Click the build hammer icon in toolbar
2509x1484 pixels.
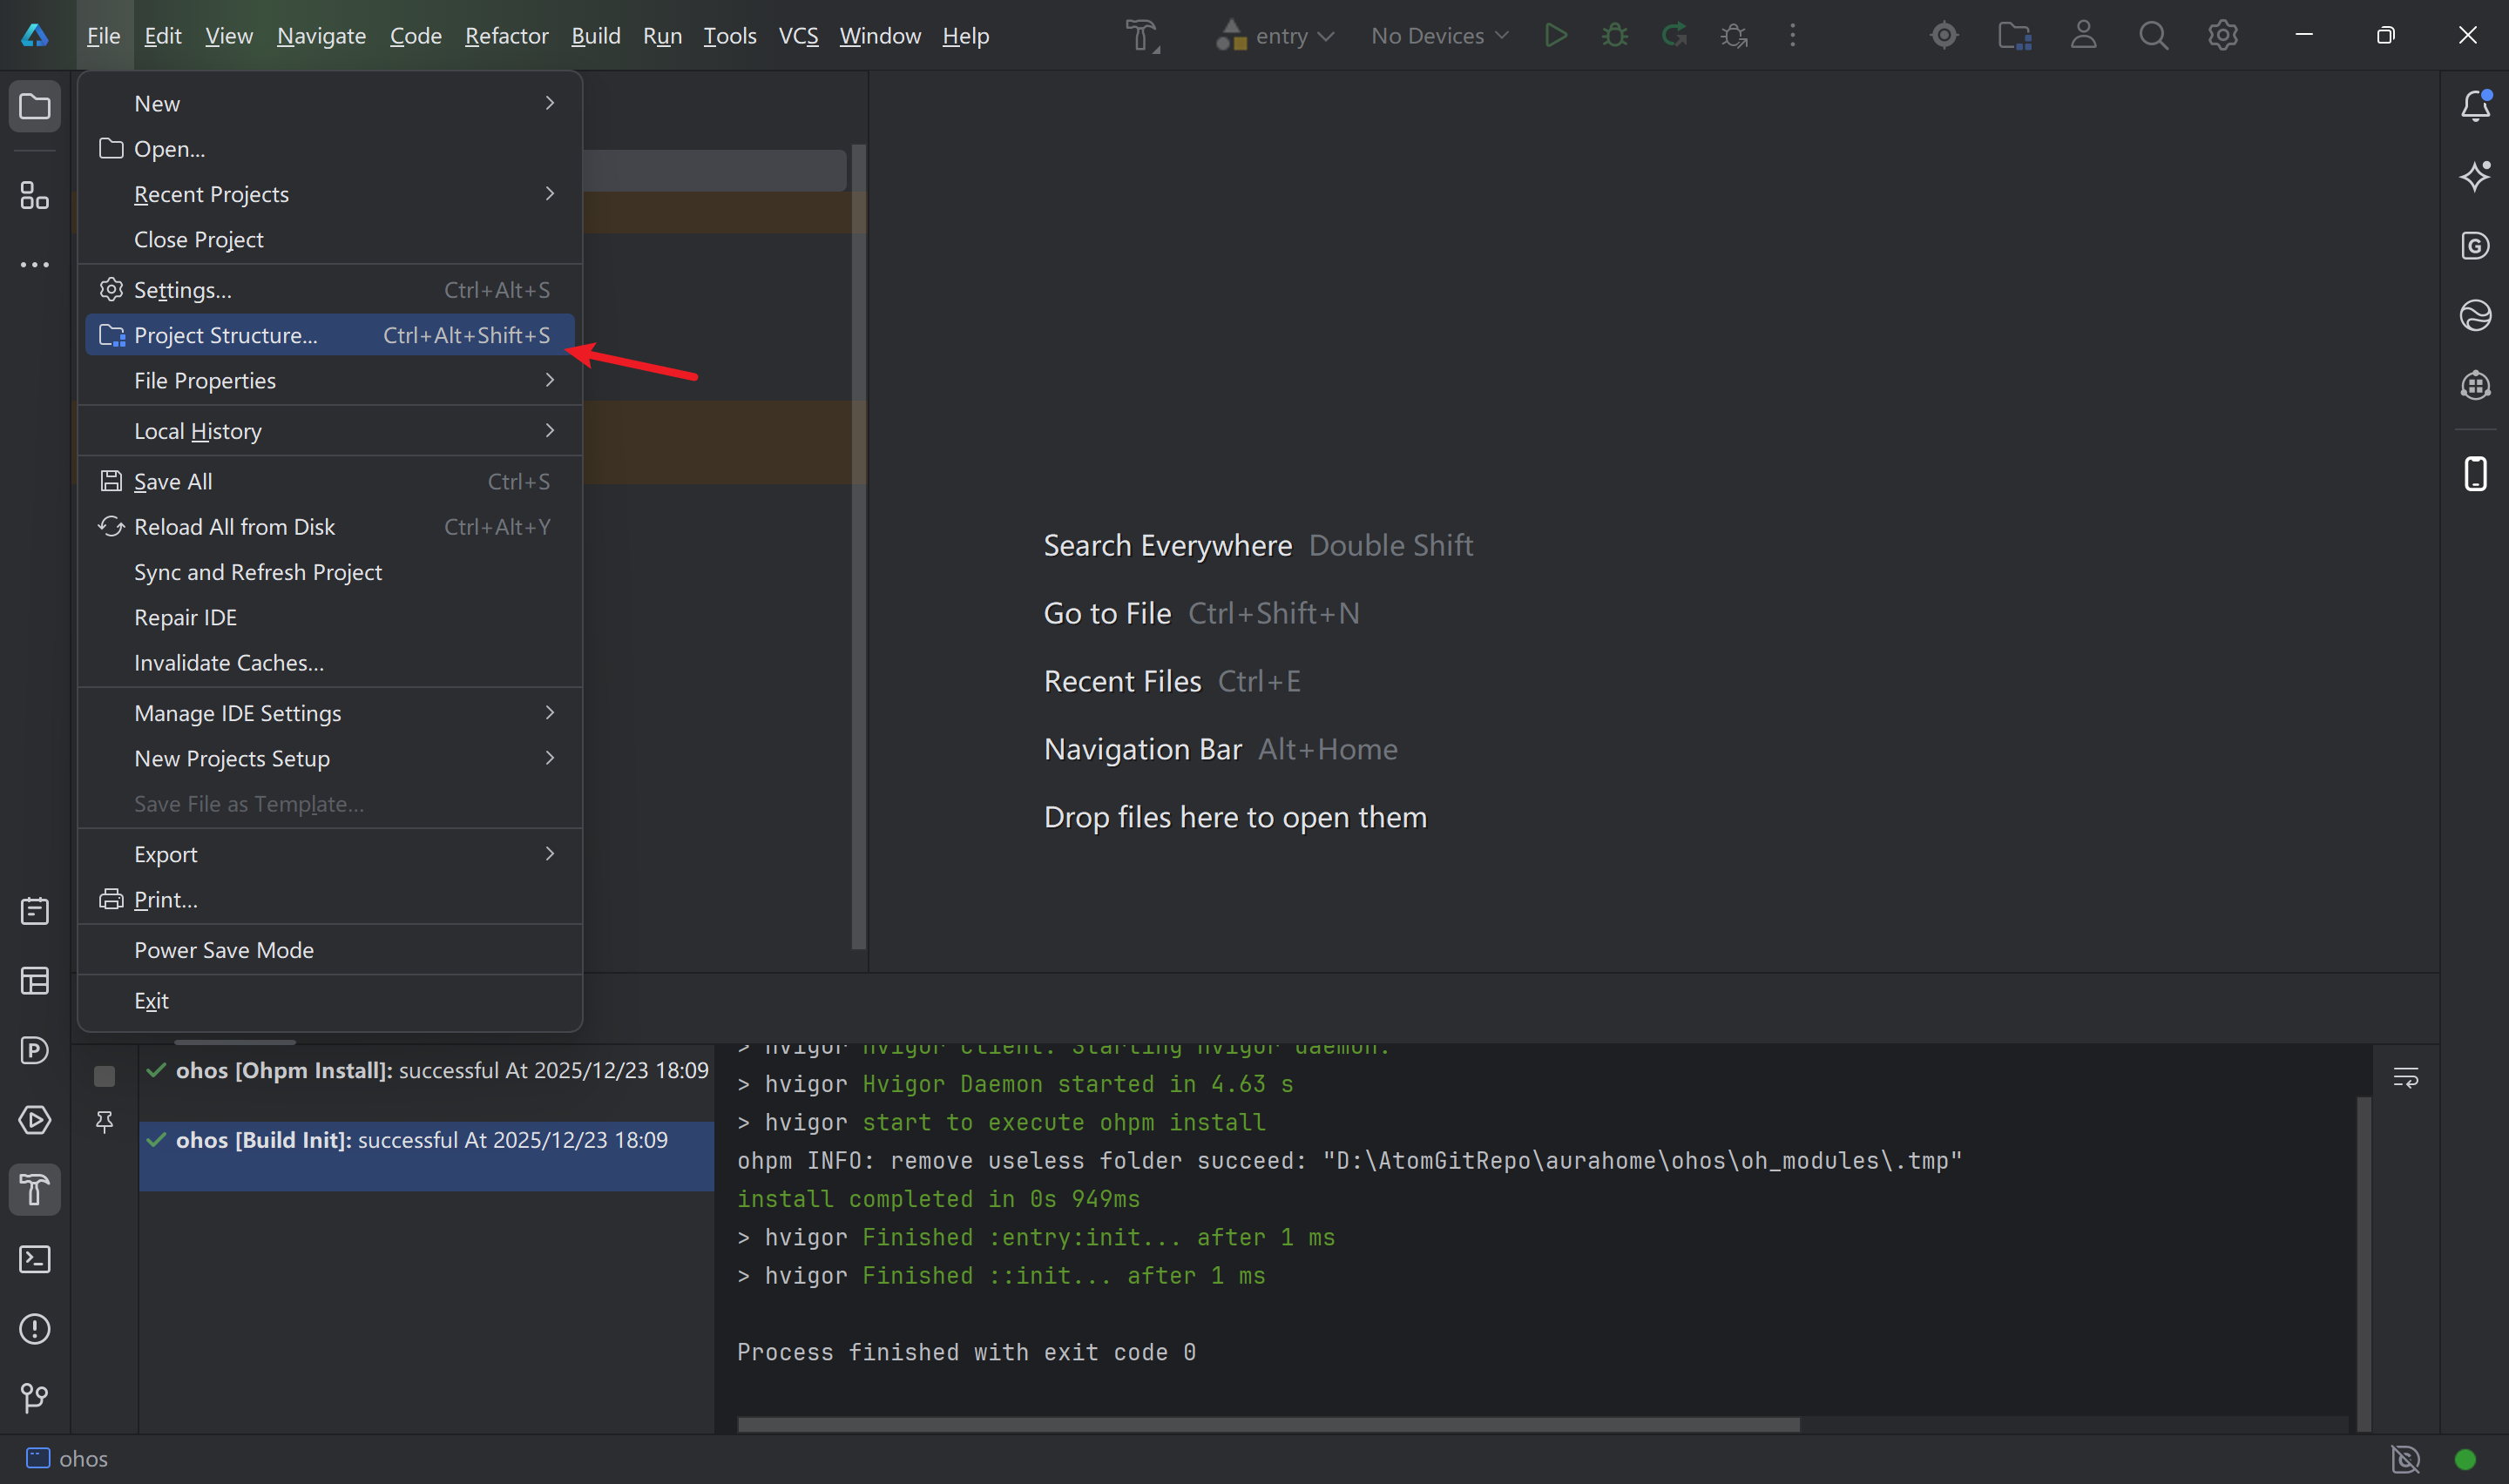point(1141,36)
